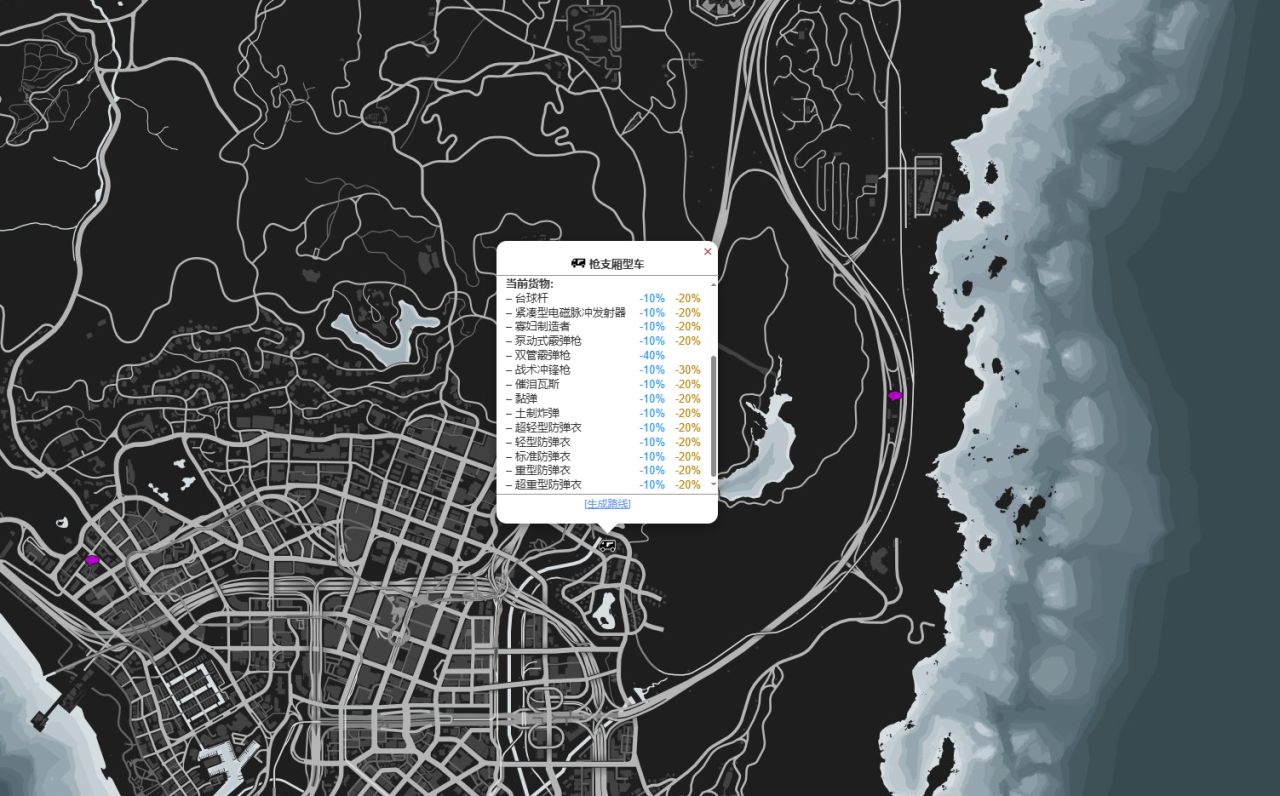Image resolution: width=1280 pixels, height=796 pixels.
Task: Click the -30% discount for 战术冲锋枪
Action: pyautogui.click(x=688, y=370)
